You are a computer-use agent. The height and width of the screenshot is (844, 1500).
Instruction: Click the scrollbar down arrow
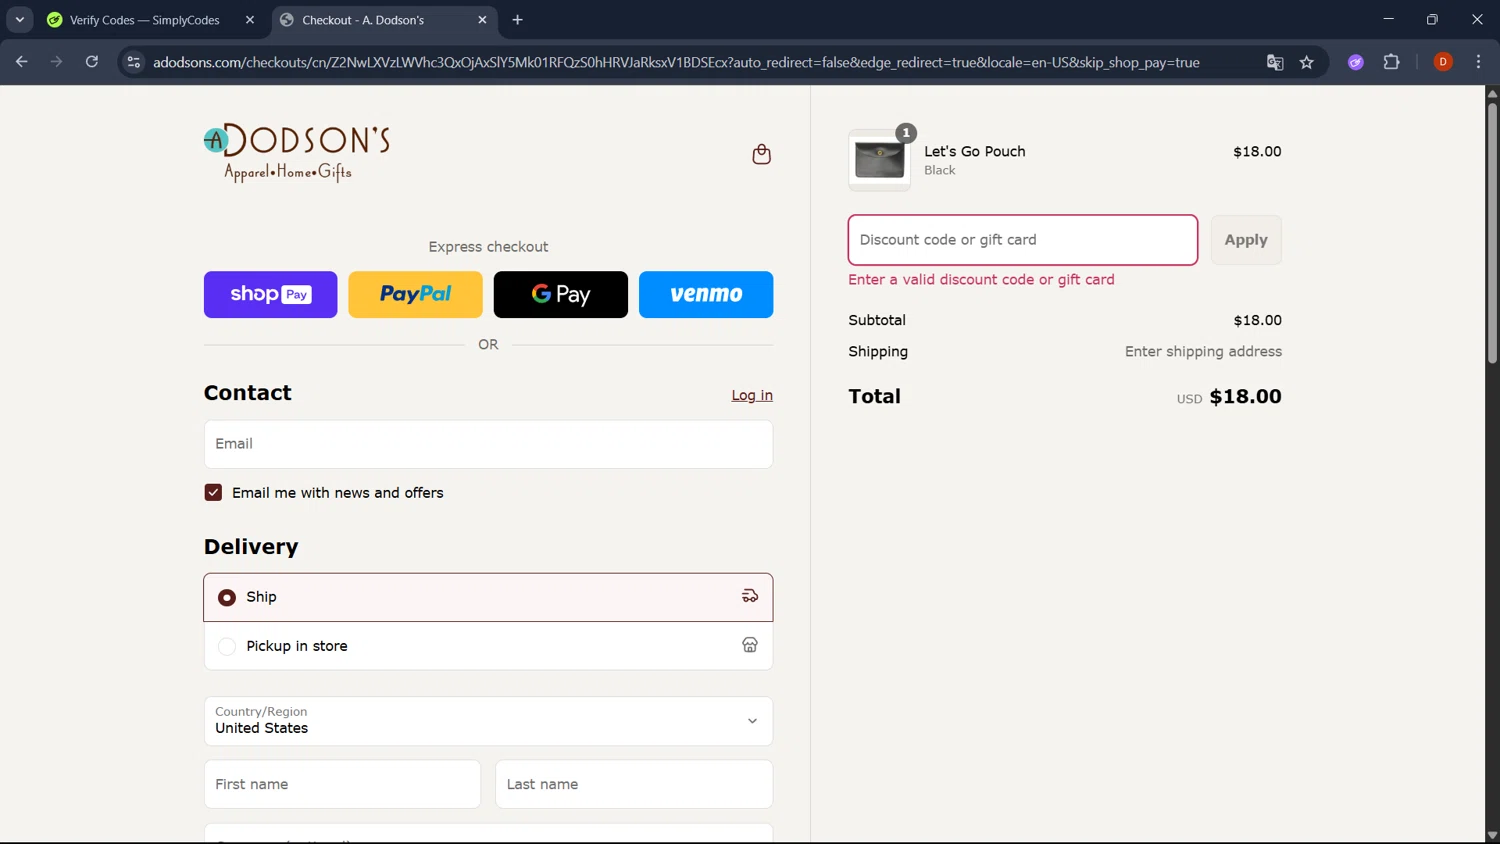[1492, 835]
